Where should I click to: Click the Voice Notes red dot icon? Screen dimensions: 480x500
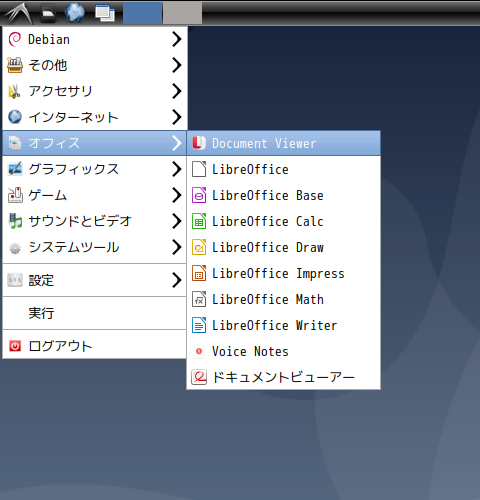coord(199,351)
